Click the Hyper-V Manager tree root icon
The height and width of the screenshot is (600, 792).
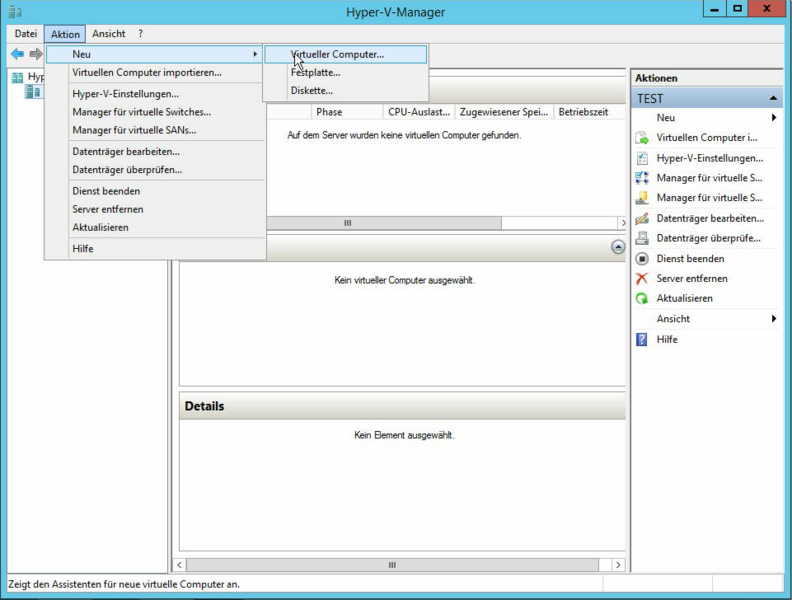pos(18,77)
